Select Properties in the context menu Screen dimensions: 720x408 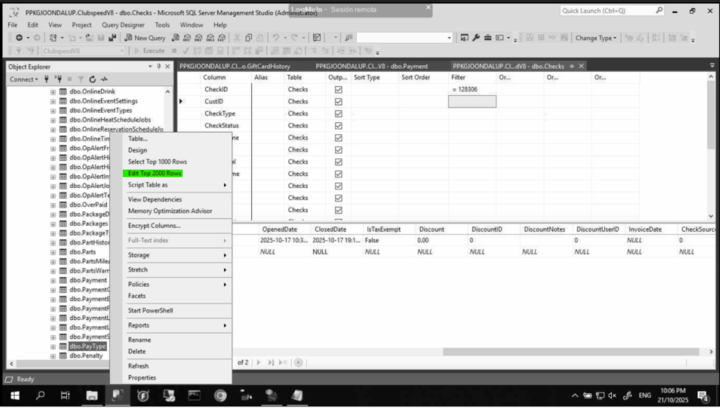pyautogui.click(x=141, y=377)
